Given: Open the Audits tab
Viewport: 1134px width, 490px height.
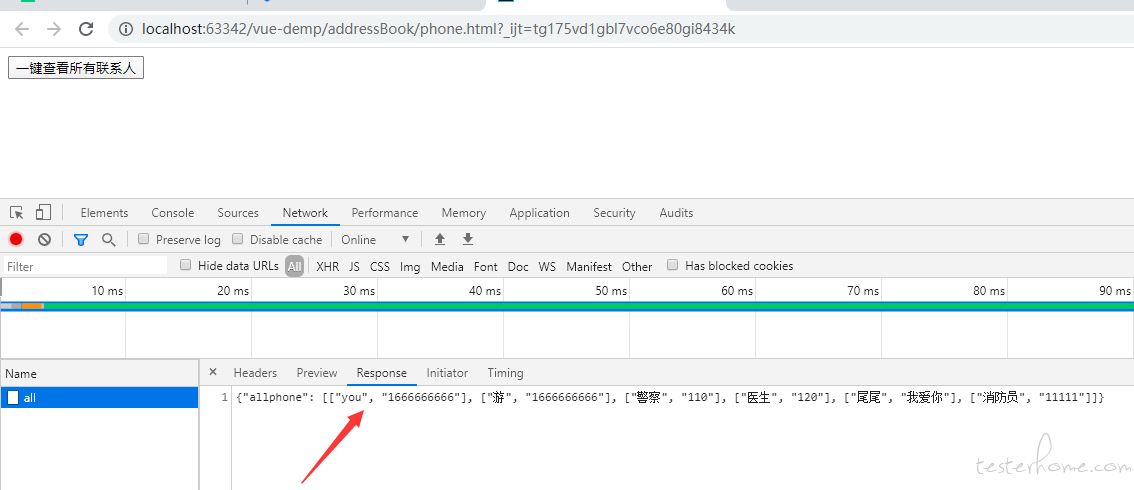Looking at the screenshot, I should pos(676,212).
